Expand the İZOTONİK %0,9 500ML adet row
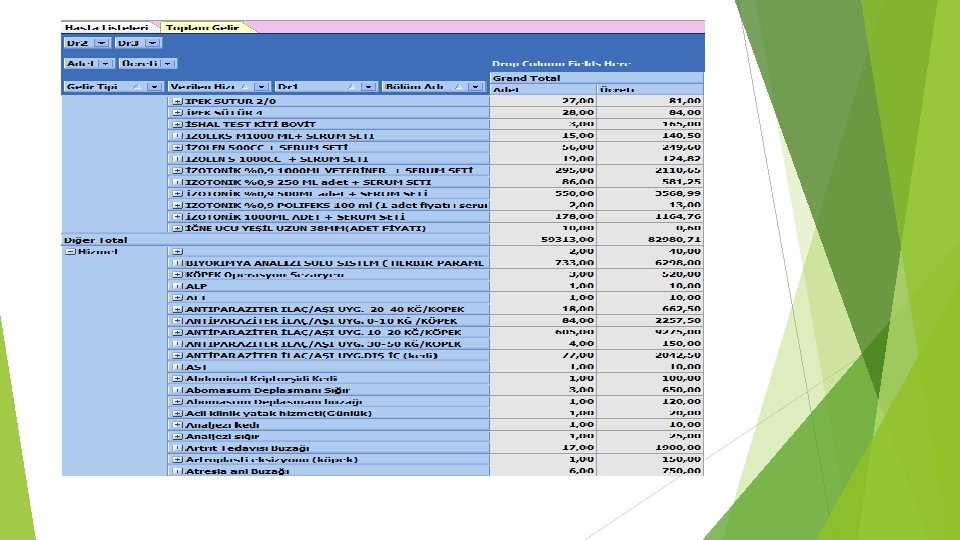Image resolution: width=960 pixels, height=540 pixels. 177,193
